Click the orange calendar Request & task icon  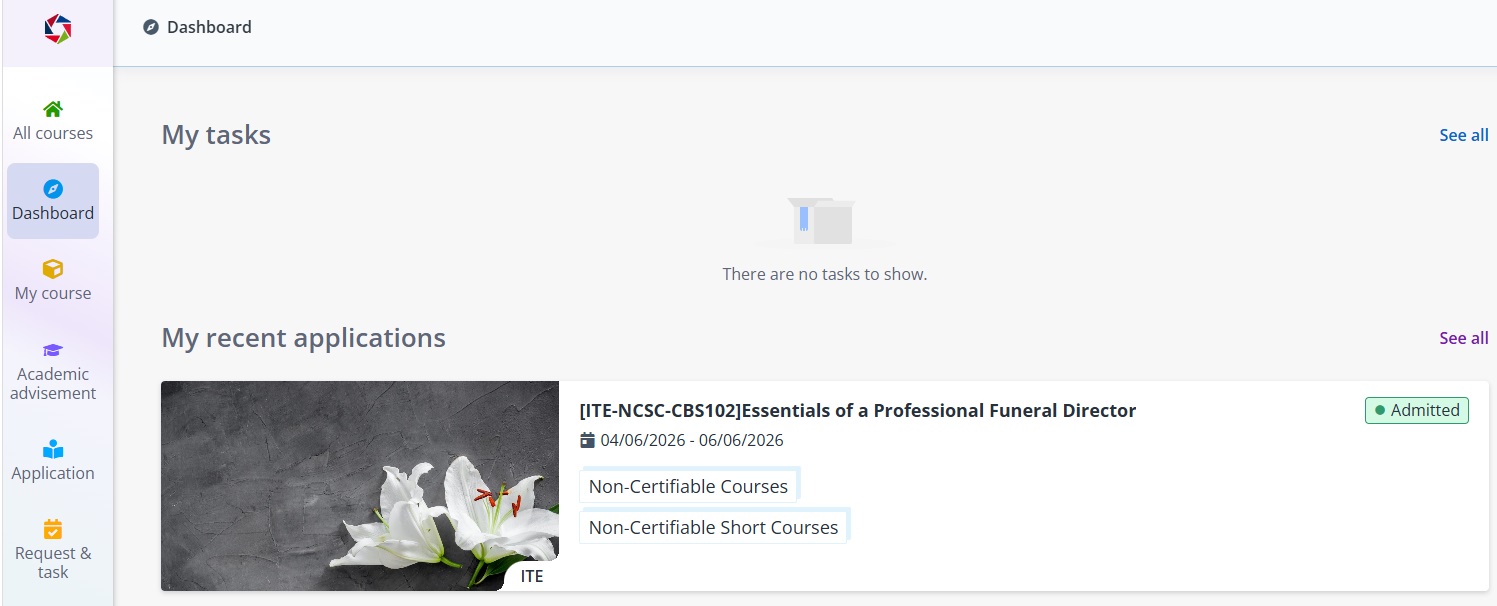[53, 529]
